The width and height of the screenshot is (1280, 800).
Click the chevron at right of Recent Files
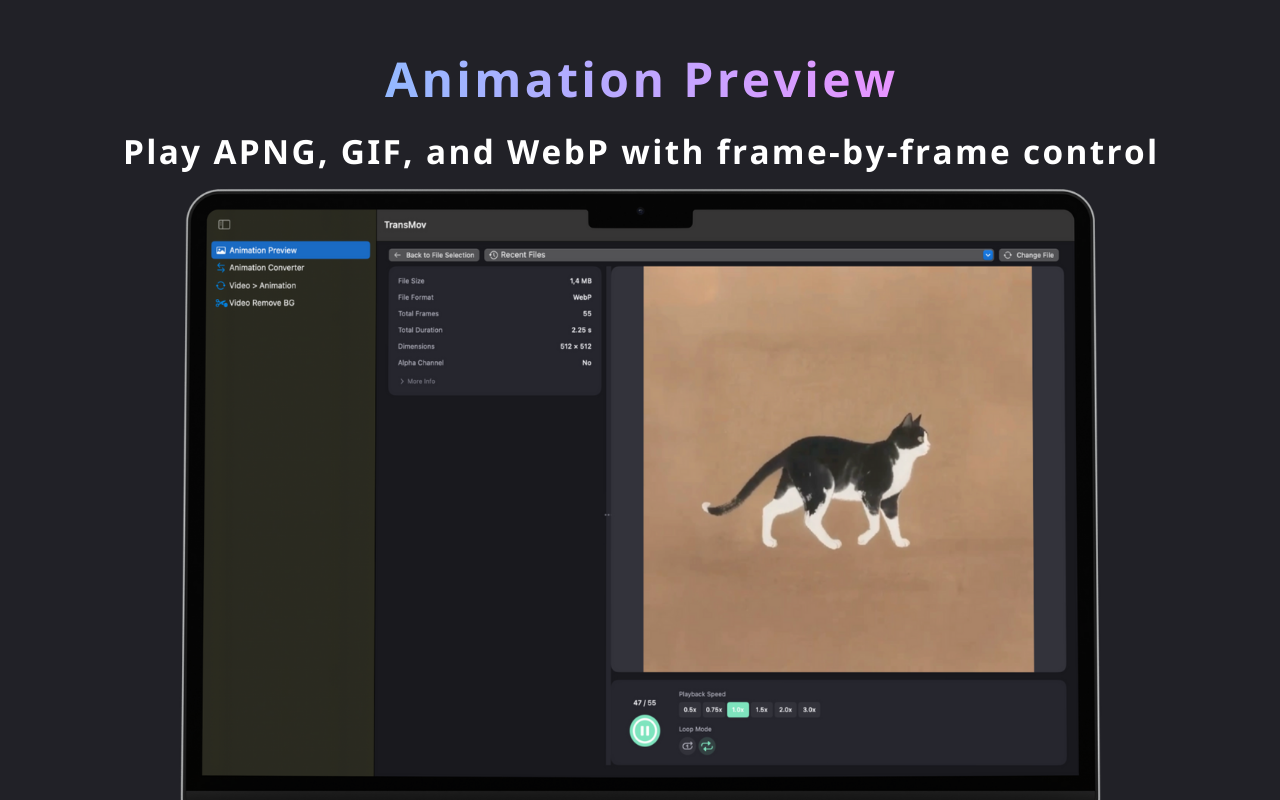(x=988, y=254)
